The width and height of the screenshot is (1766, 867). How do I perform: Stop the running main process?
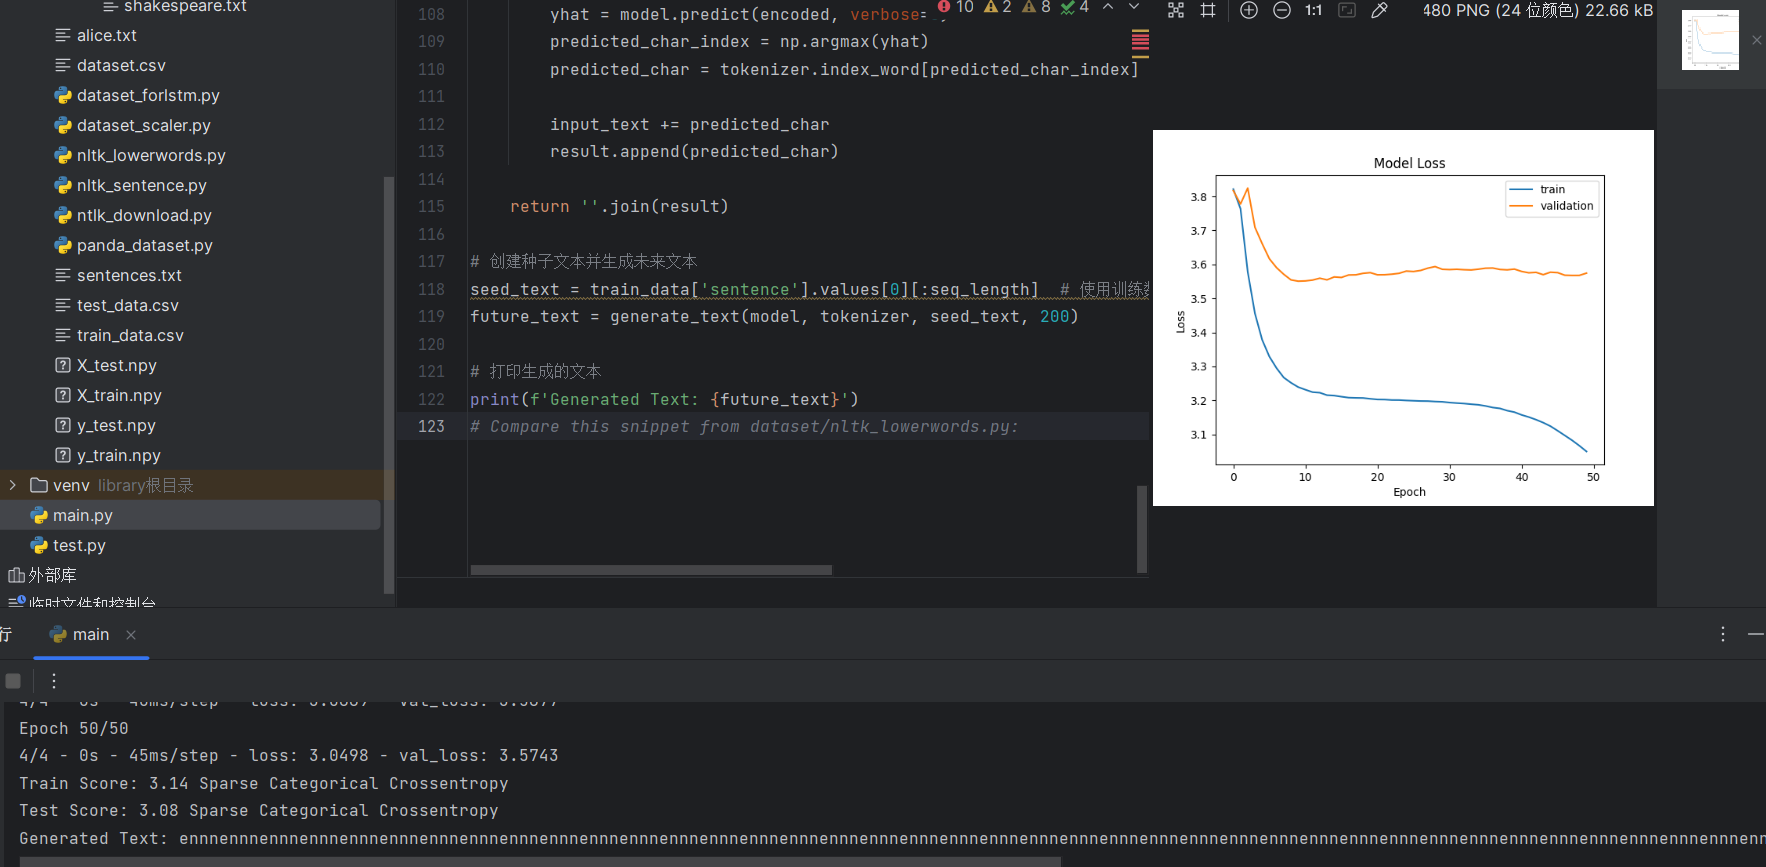tap(13, 681)
